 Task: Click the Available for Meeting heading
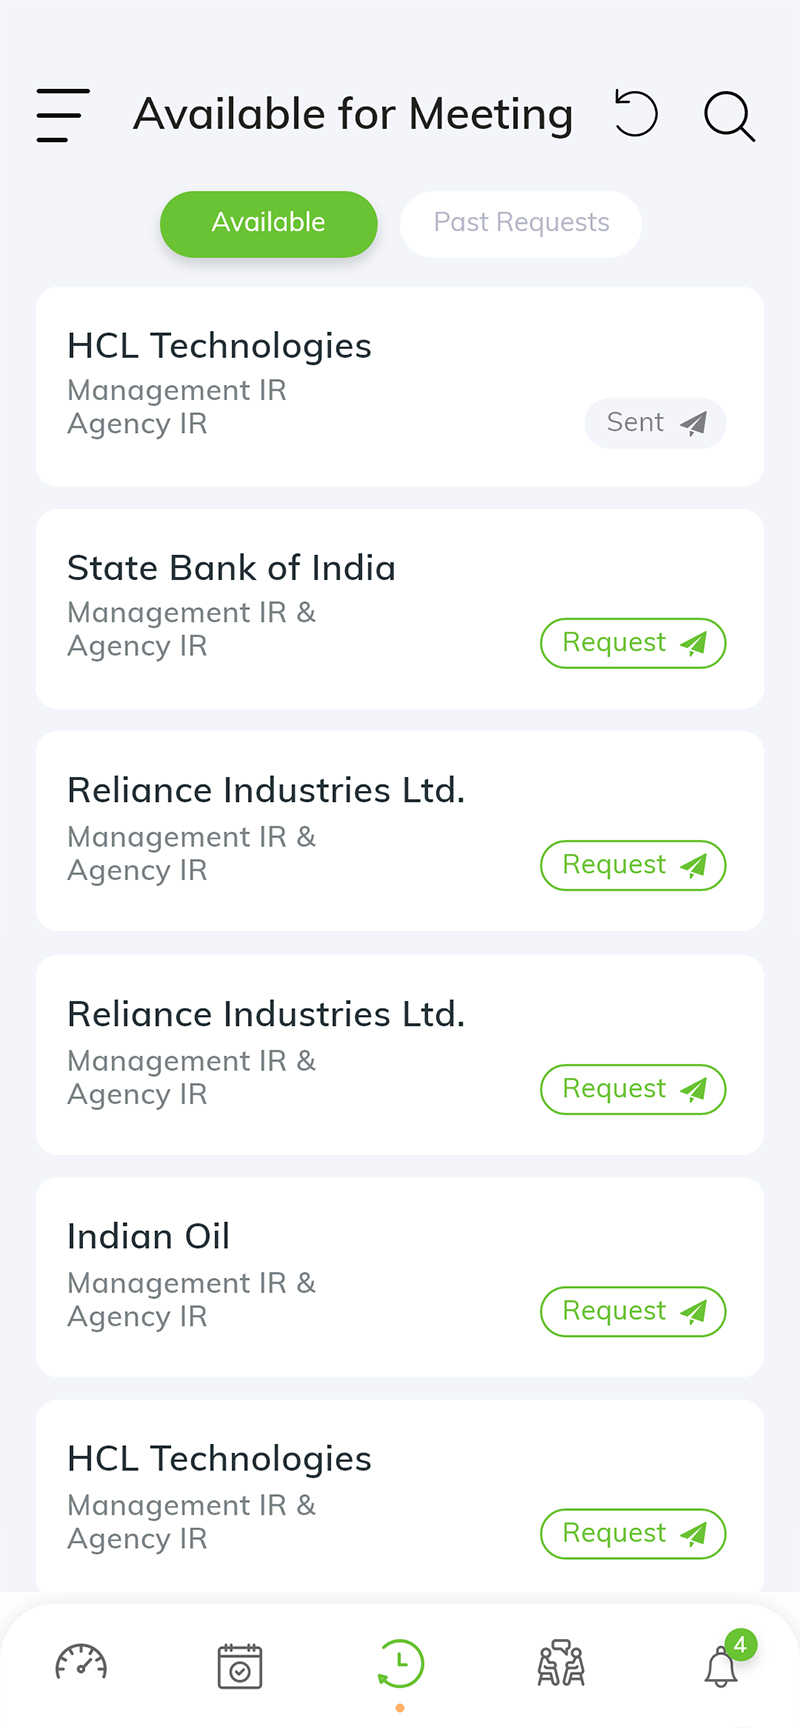tap(353, 114)
